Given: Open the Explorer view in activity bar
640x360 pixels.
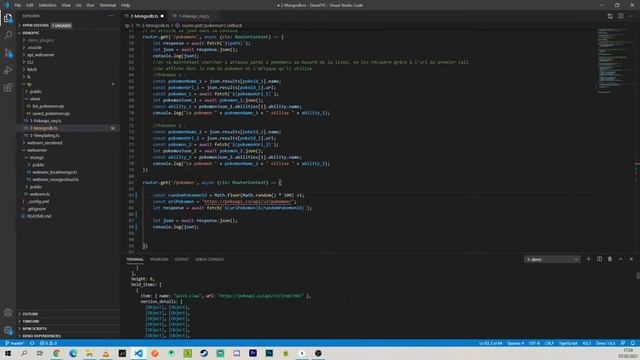Looking at the screenshot, I should [8, 18].
